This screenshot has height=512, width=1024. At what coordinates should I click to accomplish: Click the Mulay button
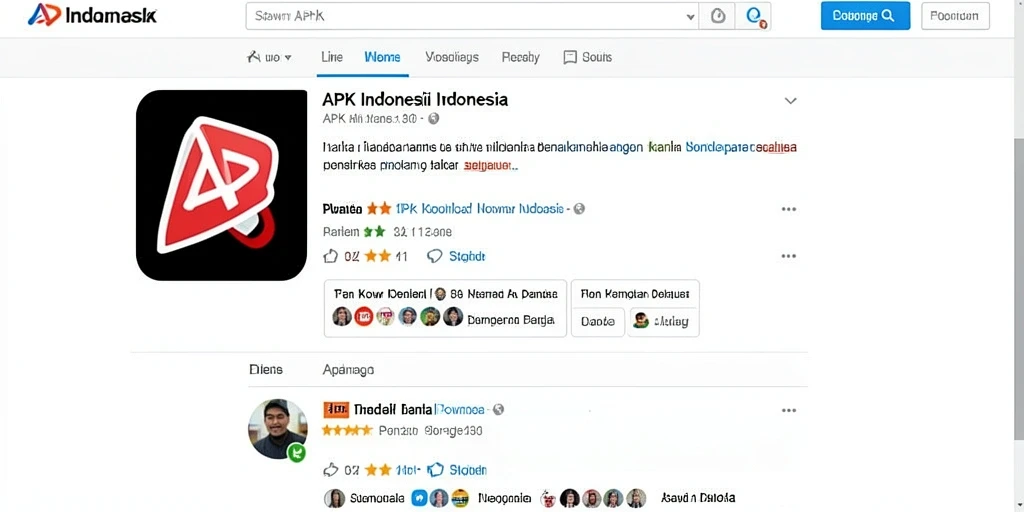point(663,322)
